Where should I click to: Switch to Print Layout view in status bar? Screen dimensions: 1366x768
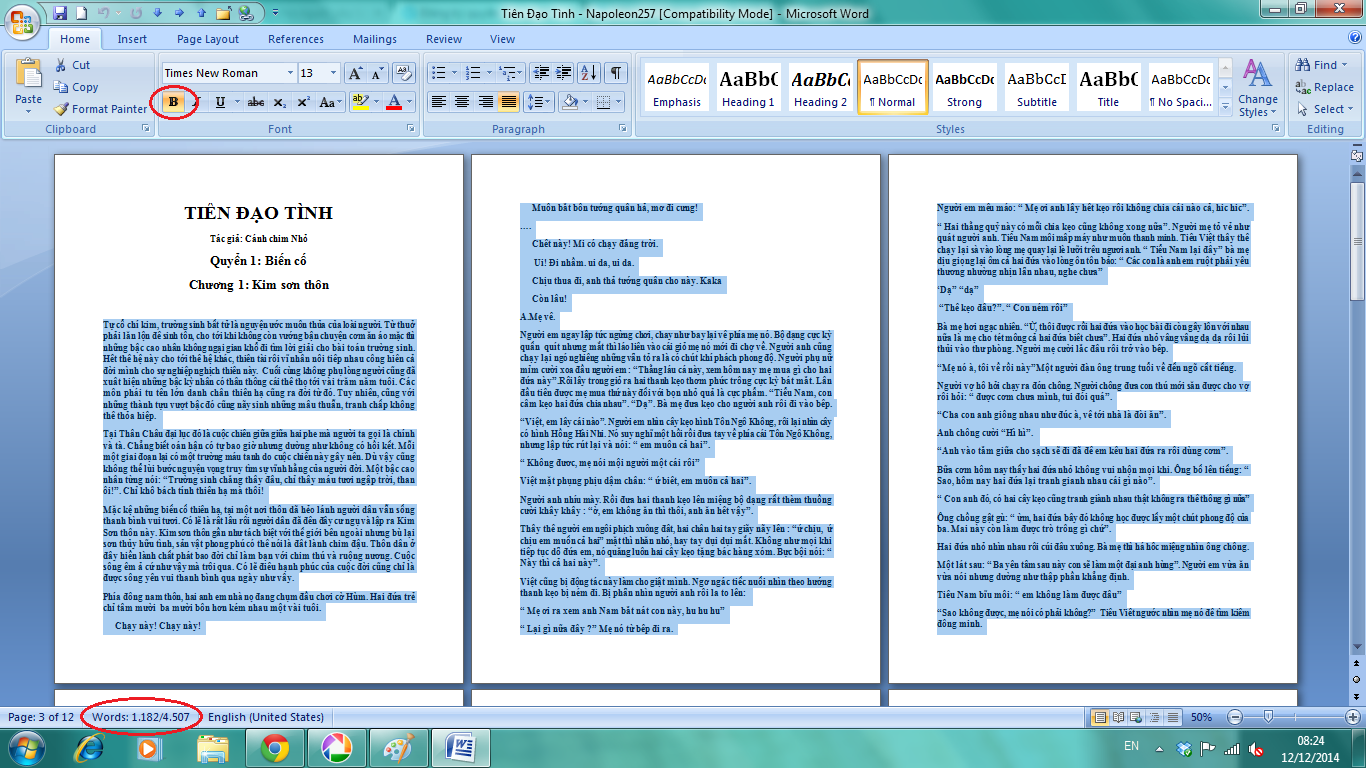pyautogui.click(x=1101, y=717)
